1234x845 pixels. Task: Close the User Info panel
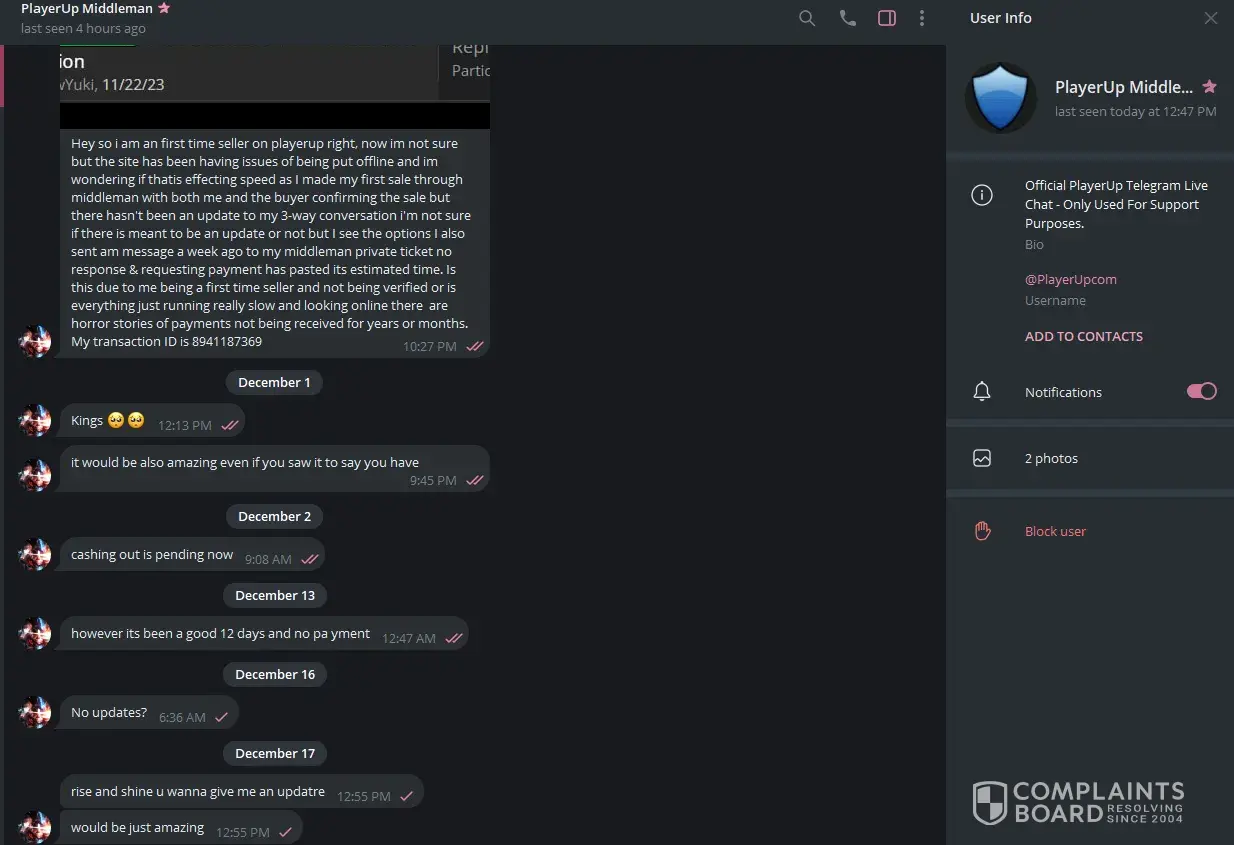point(1210,18)
